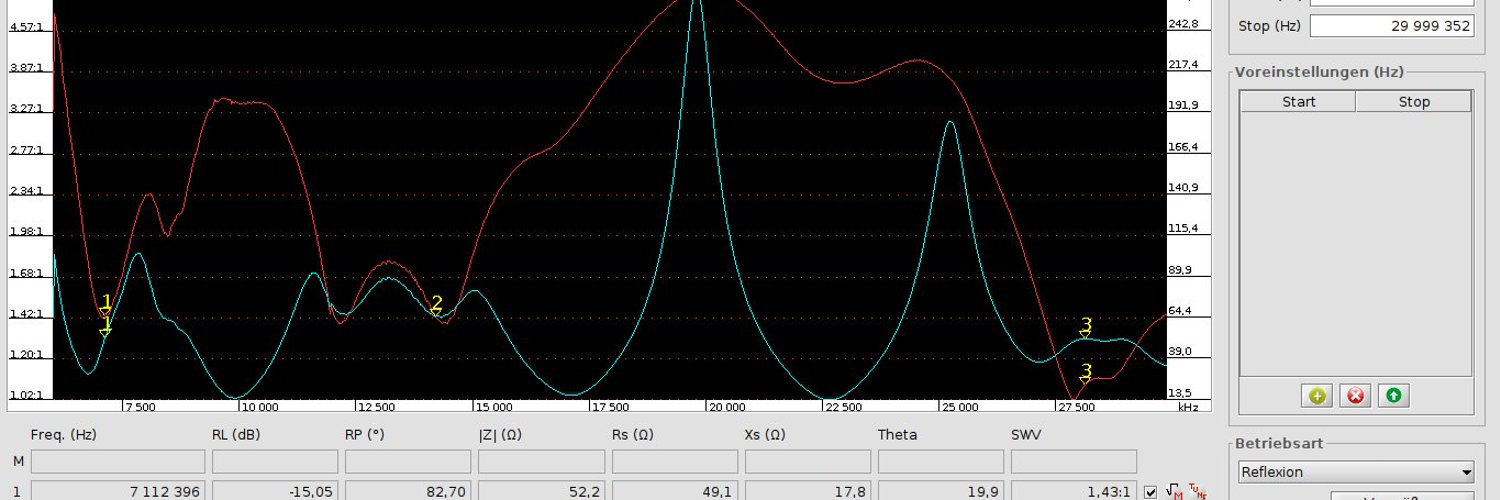This screenshot has width=1500, height=500.
Task: Click the 1.02:1 left scale label
Action: [x=25, y=395]
